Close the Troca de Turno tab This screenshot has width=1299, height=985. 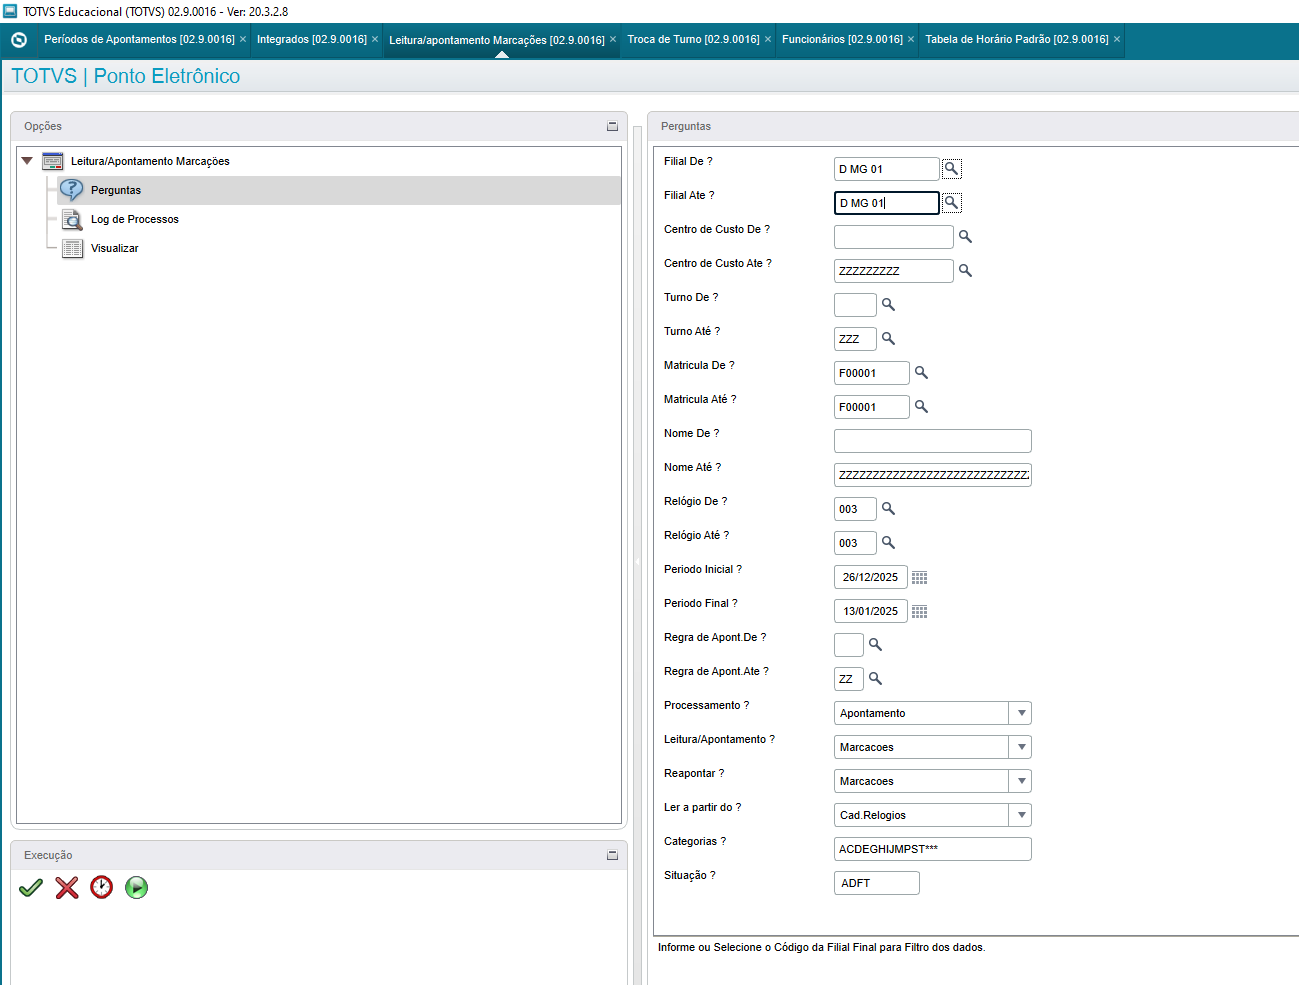(768, 40)
